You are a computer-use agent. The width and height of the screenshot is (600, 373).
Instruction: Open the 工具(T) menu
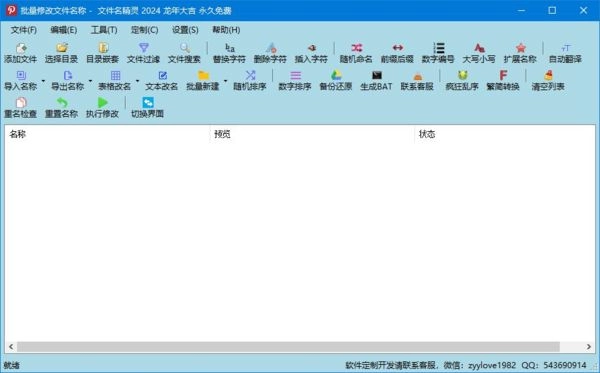104,30
